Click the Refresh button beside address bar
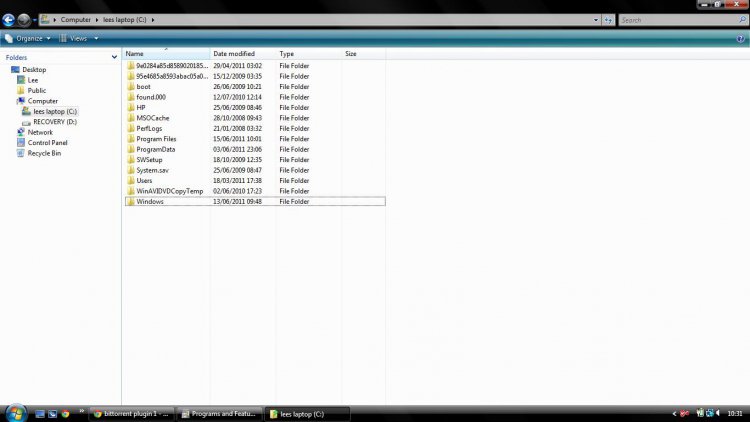 coord(608,20)
